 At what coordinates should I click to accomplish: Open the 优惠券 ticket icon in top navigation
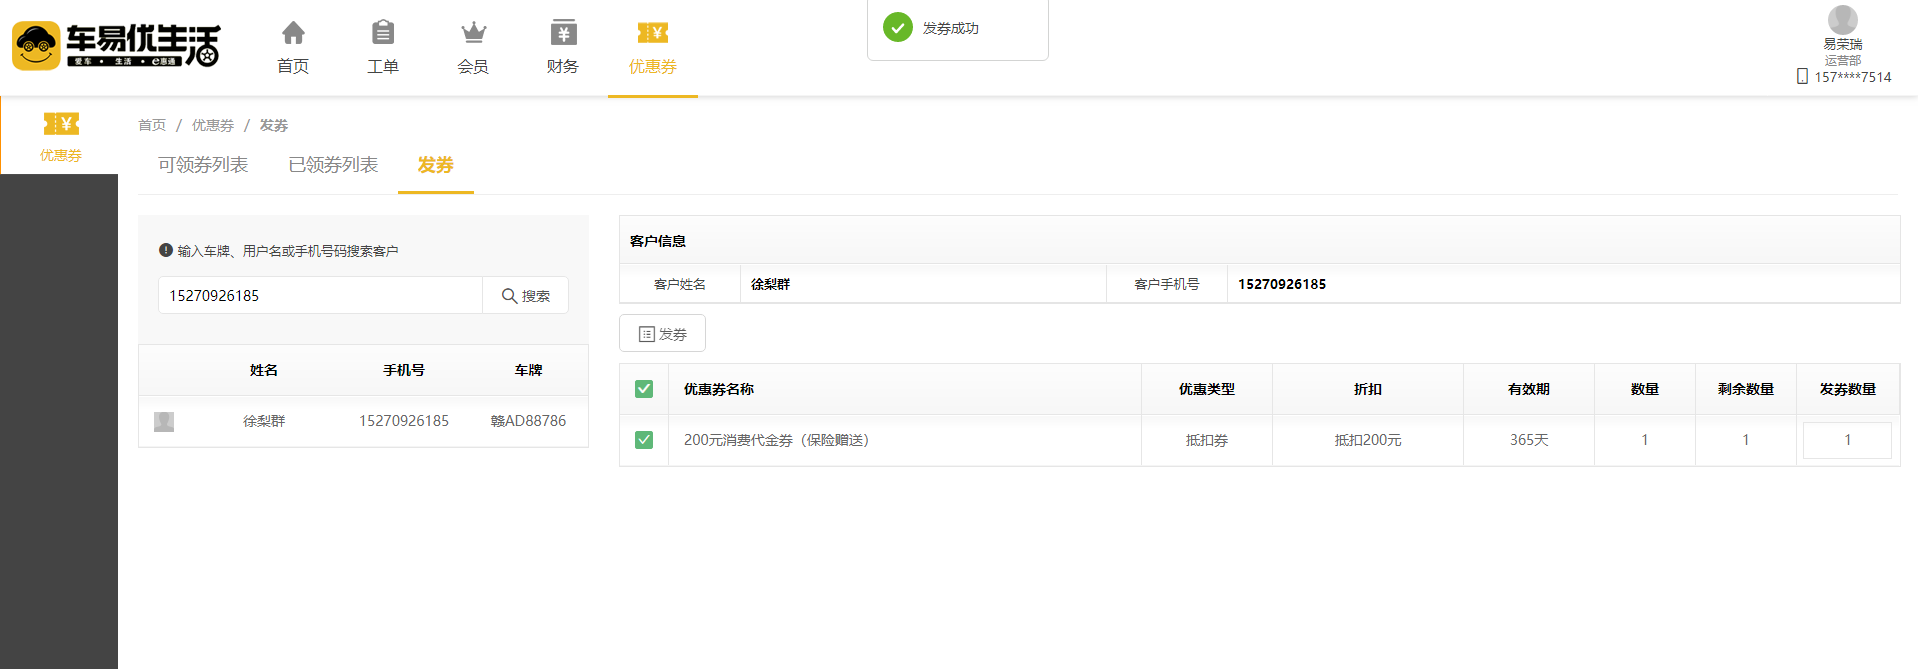[x=653, y=33]
